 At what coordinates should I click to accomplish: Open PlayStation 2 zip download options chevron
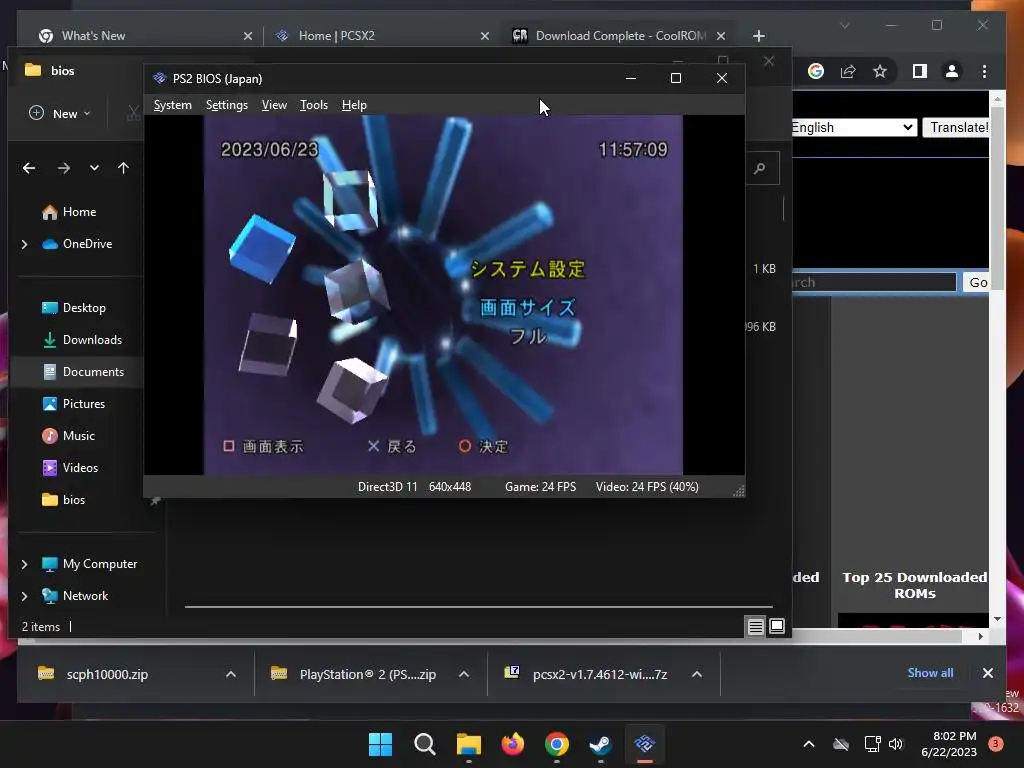point(464,674)
